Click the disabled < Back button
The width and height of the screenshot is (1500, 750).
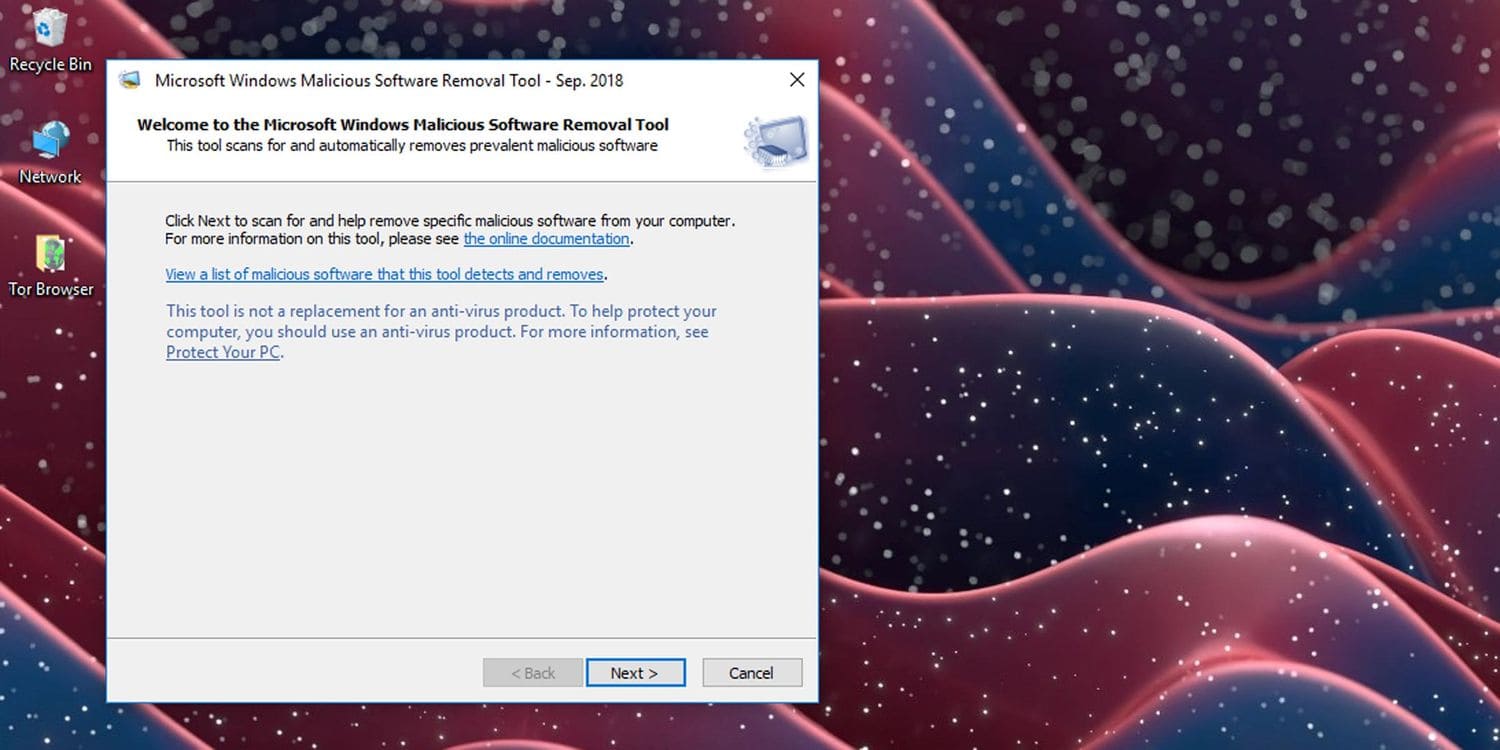coord(533,673)
